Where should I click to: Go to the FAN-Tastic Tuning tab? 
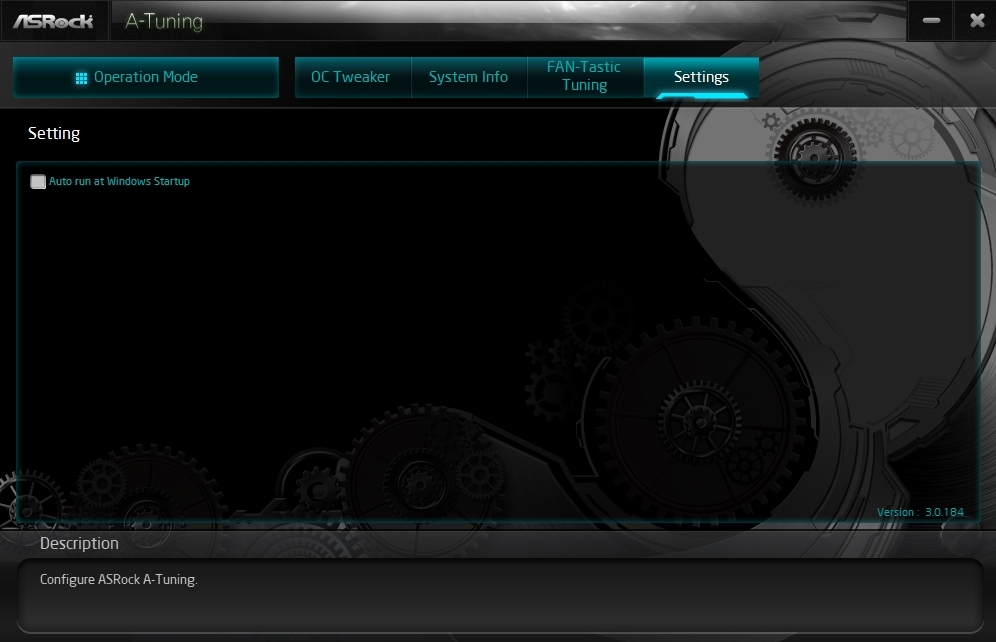[585, 76]
